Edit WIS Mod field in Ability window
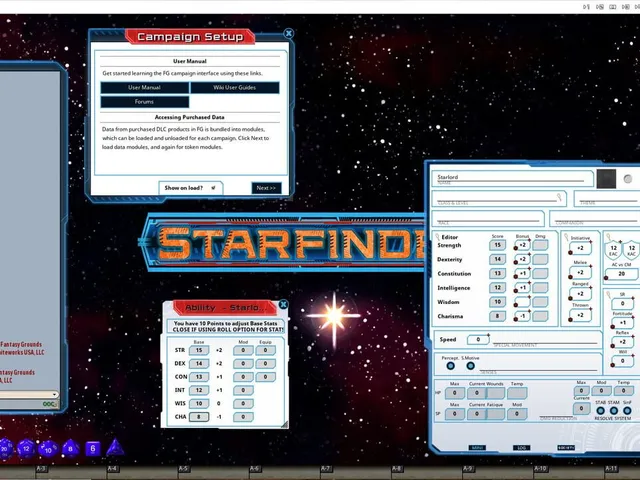 tap(243, 403)
